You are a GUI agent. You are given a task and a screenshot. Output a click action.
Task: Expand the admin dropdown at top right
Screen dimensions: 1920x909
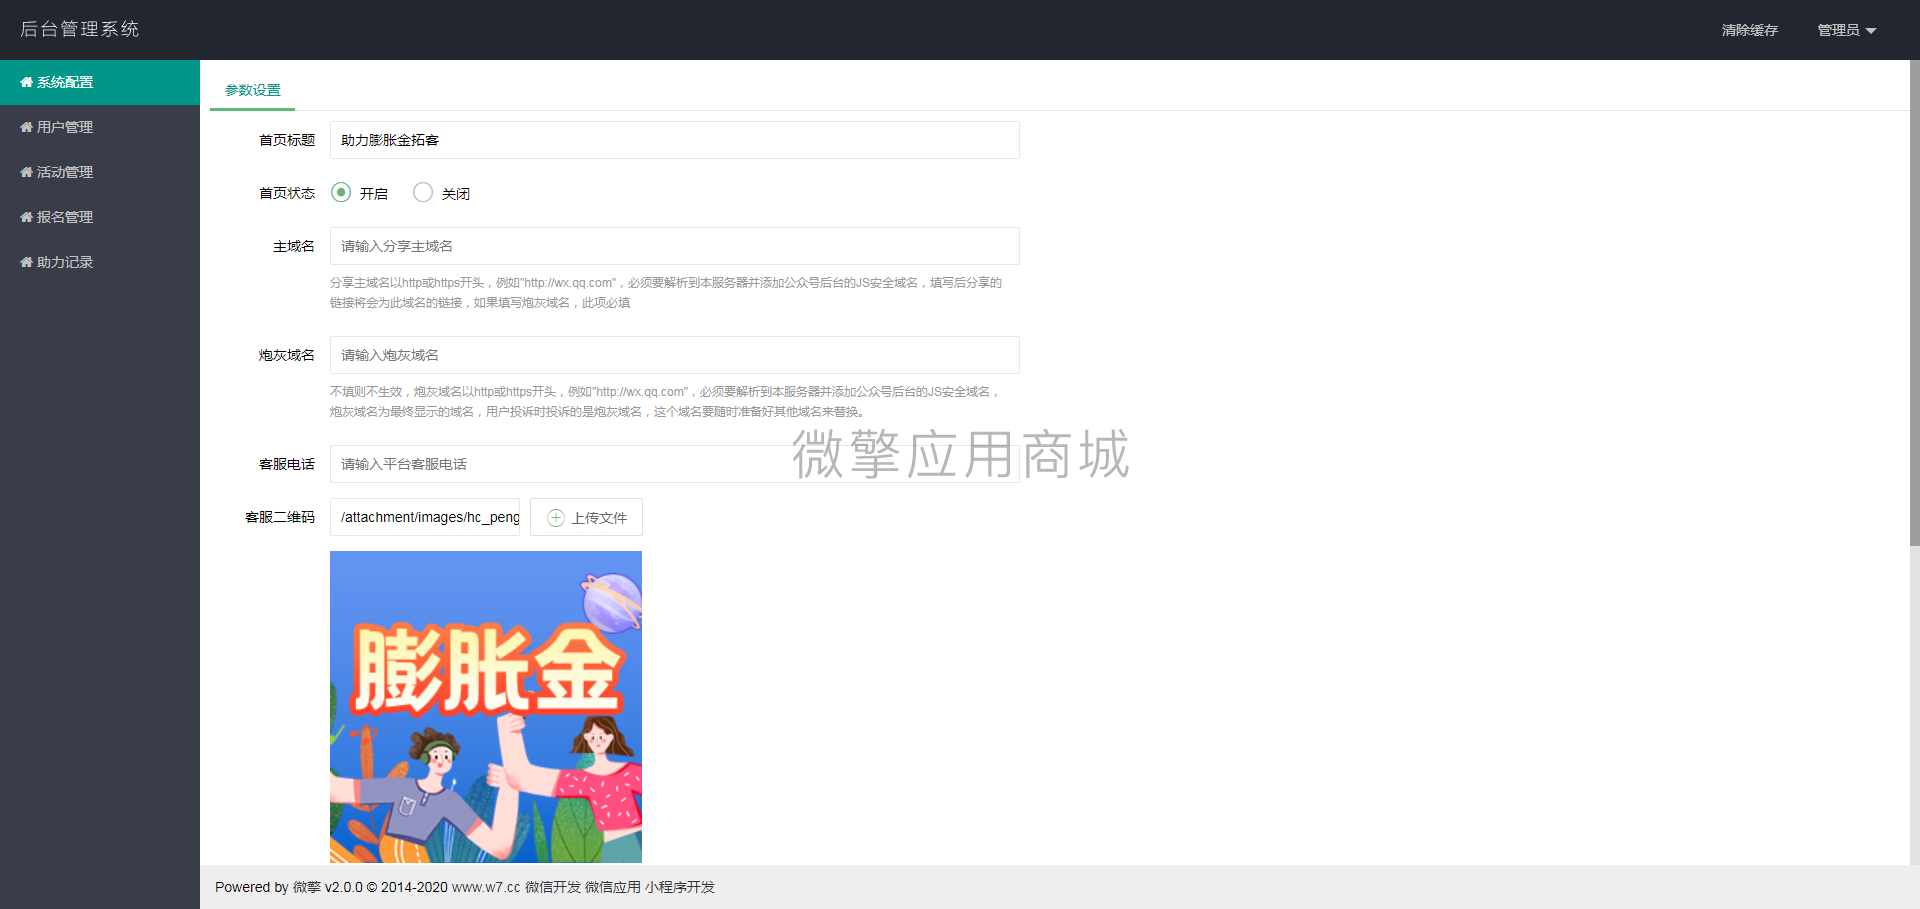click(1845, 30)
